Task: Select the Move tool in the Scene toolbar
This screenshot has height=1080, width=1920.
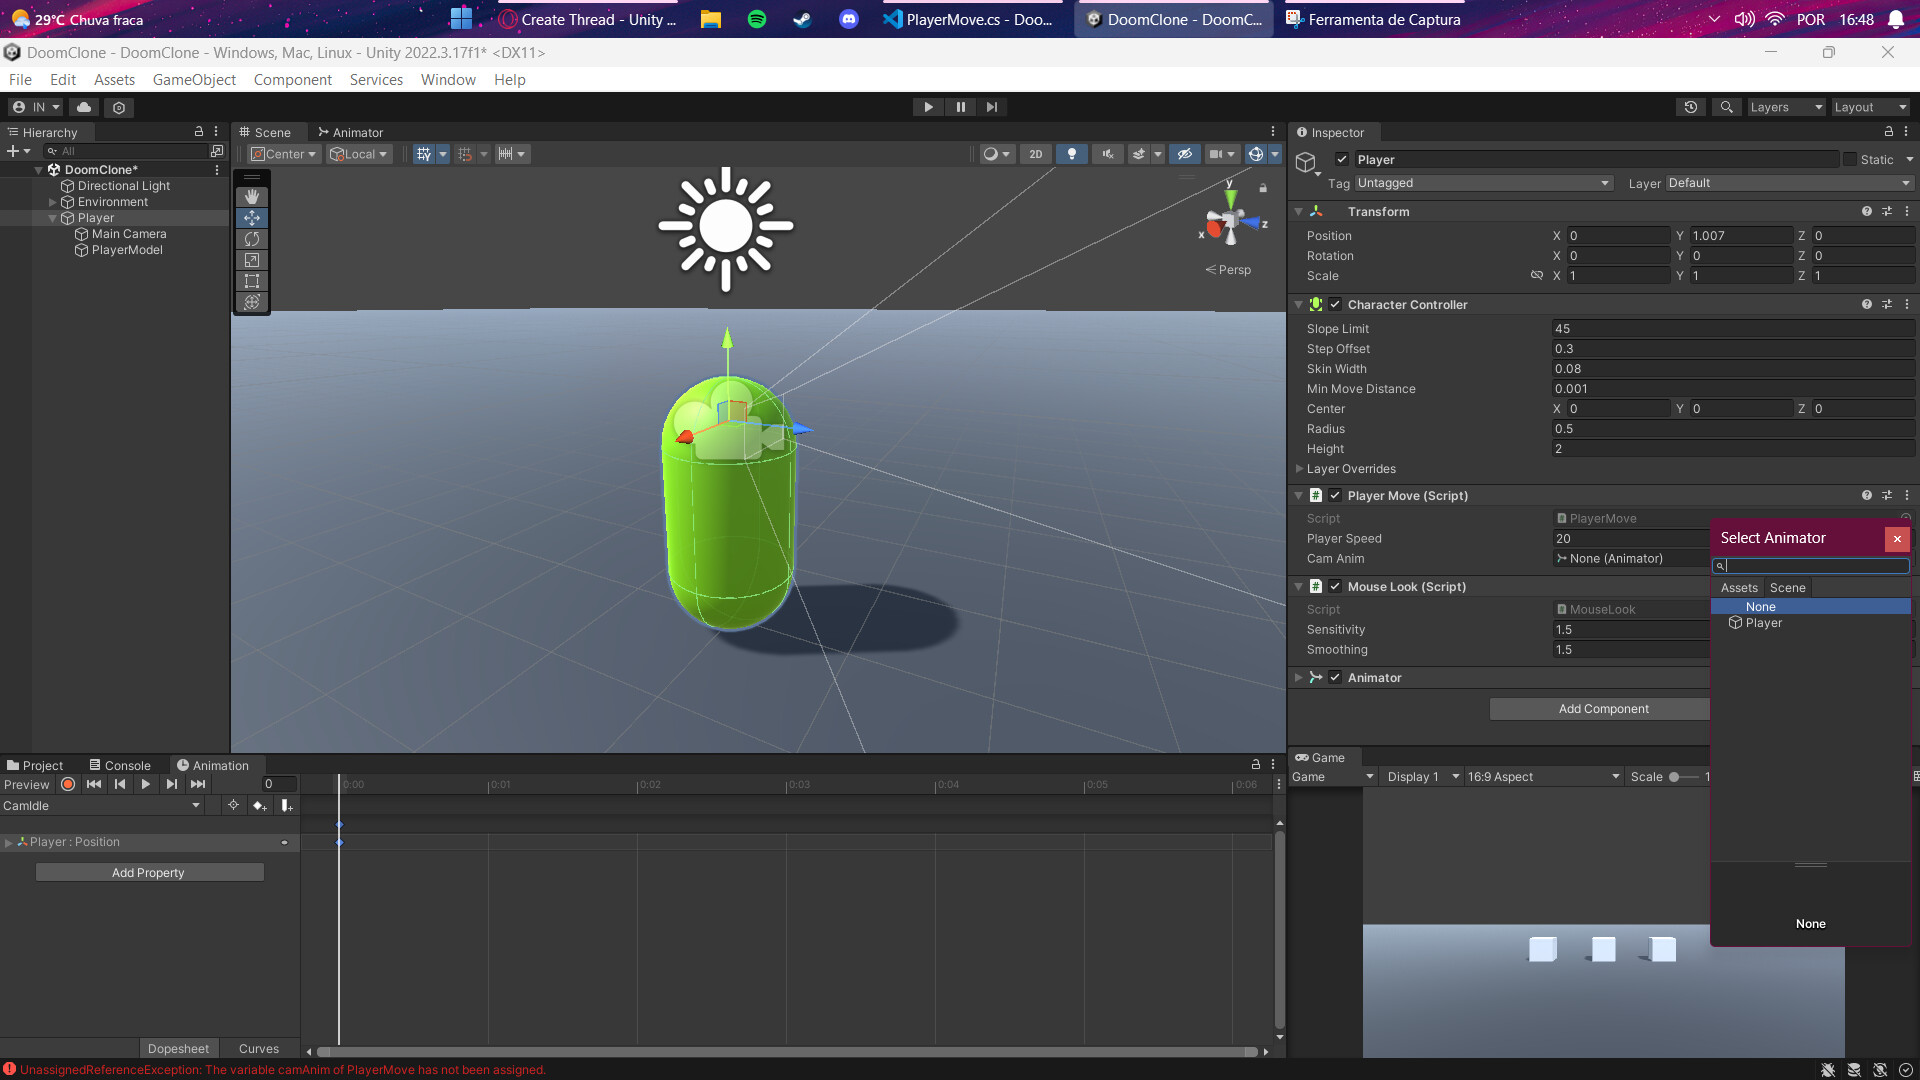Action: click(251, 218)
